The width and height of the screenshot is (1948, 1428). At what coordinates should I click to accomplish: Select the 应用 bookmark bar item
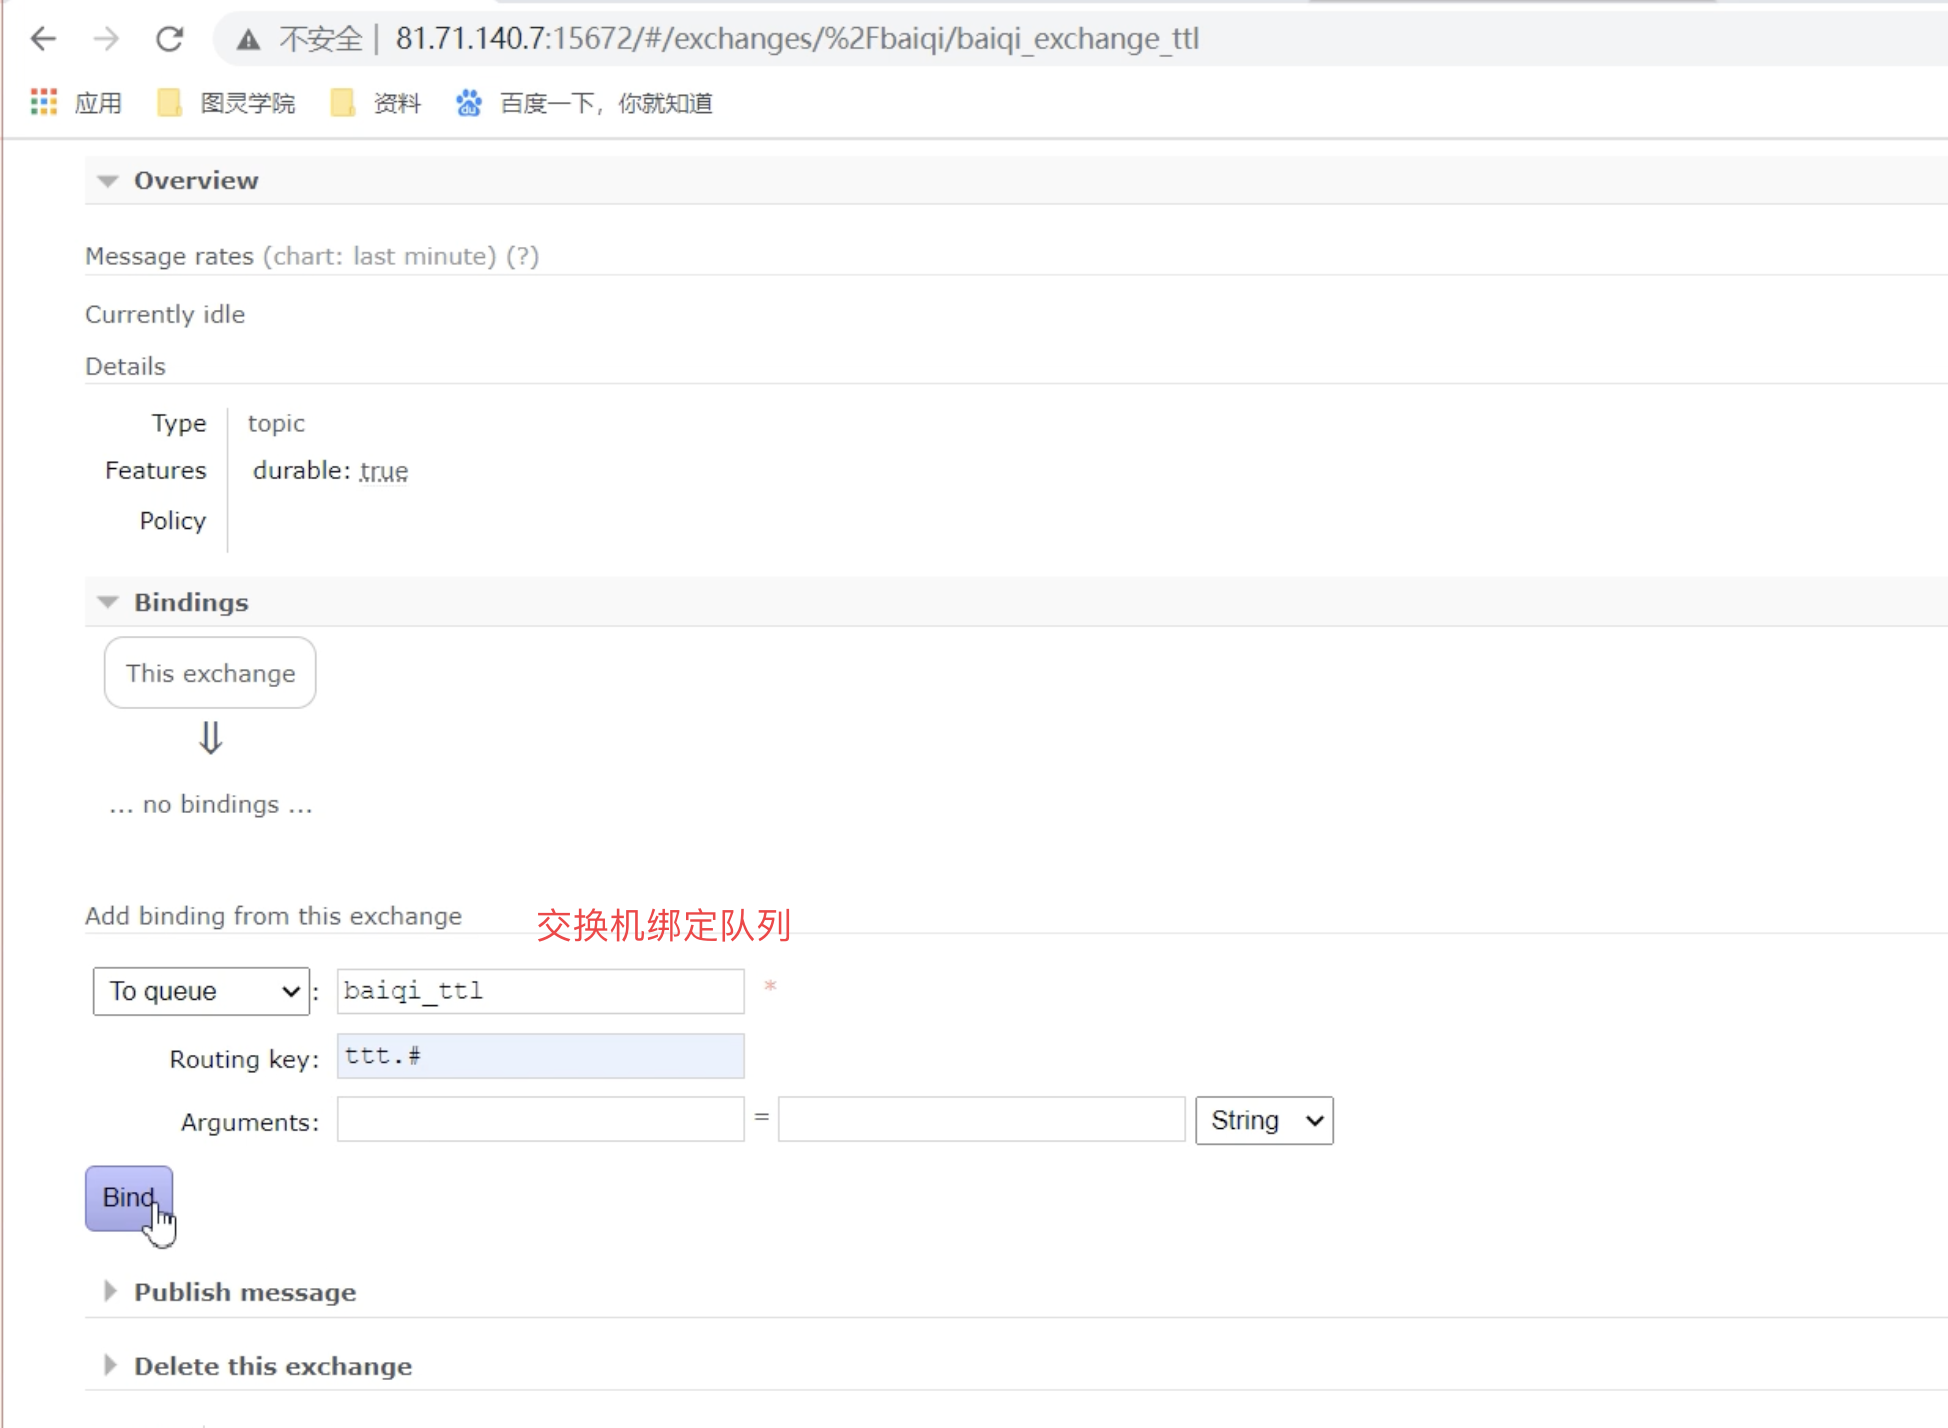(100, 102)
